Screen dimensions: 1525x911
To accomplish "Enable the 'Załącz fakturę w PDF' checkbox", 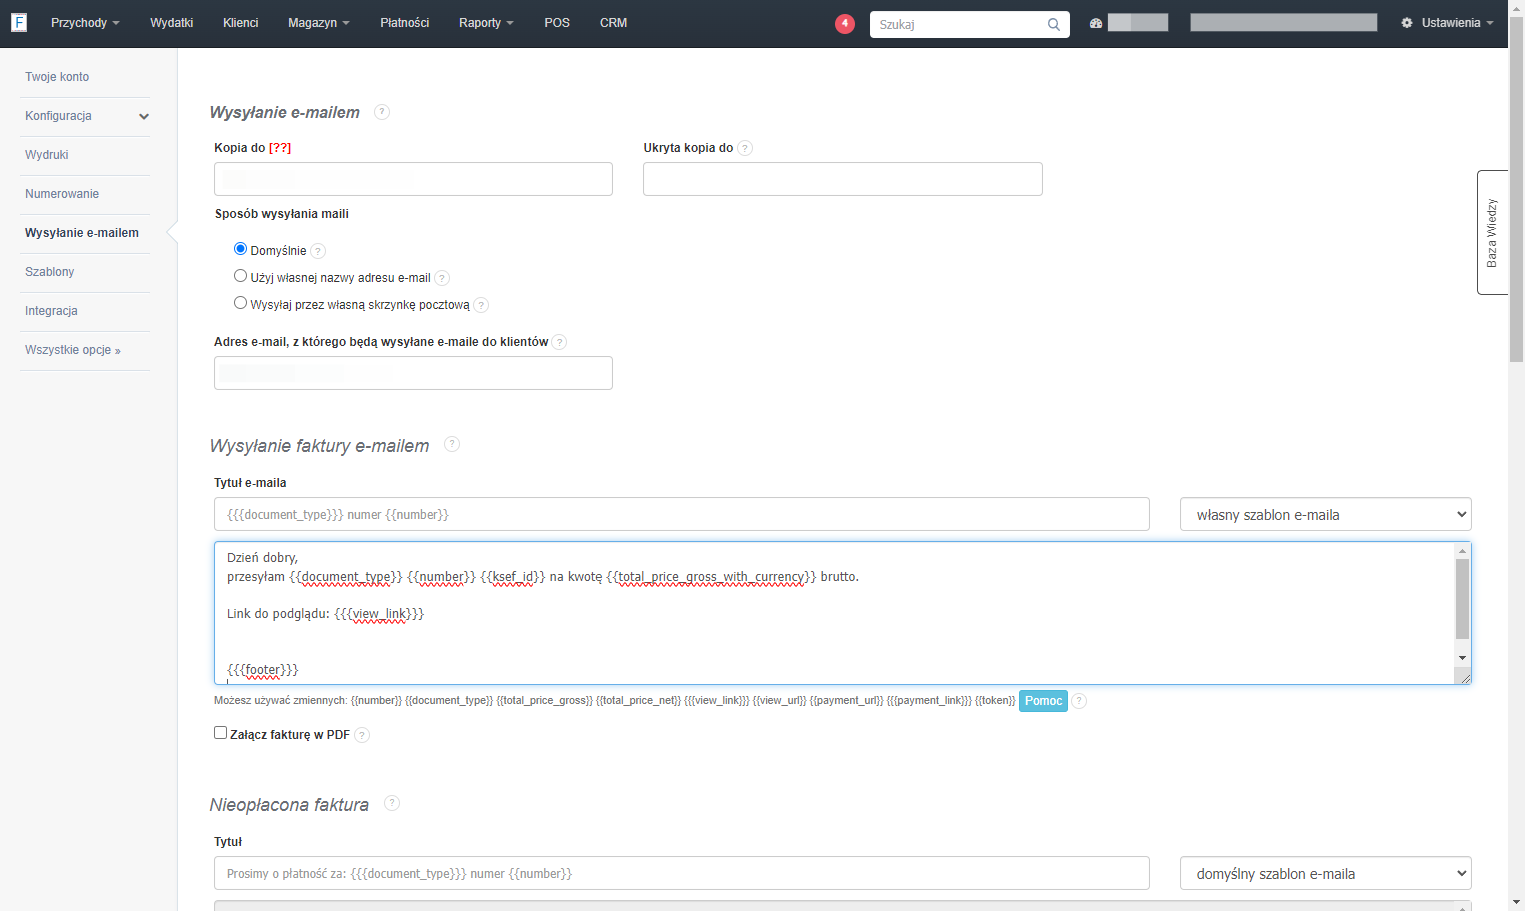I will pos(221,733).
